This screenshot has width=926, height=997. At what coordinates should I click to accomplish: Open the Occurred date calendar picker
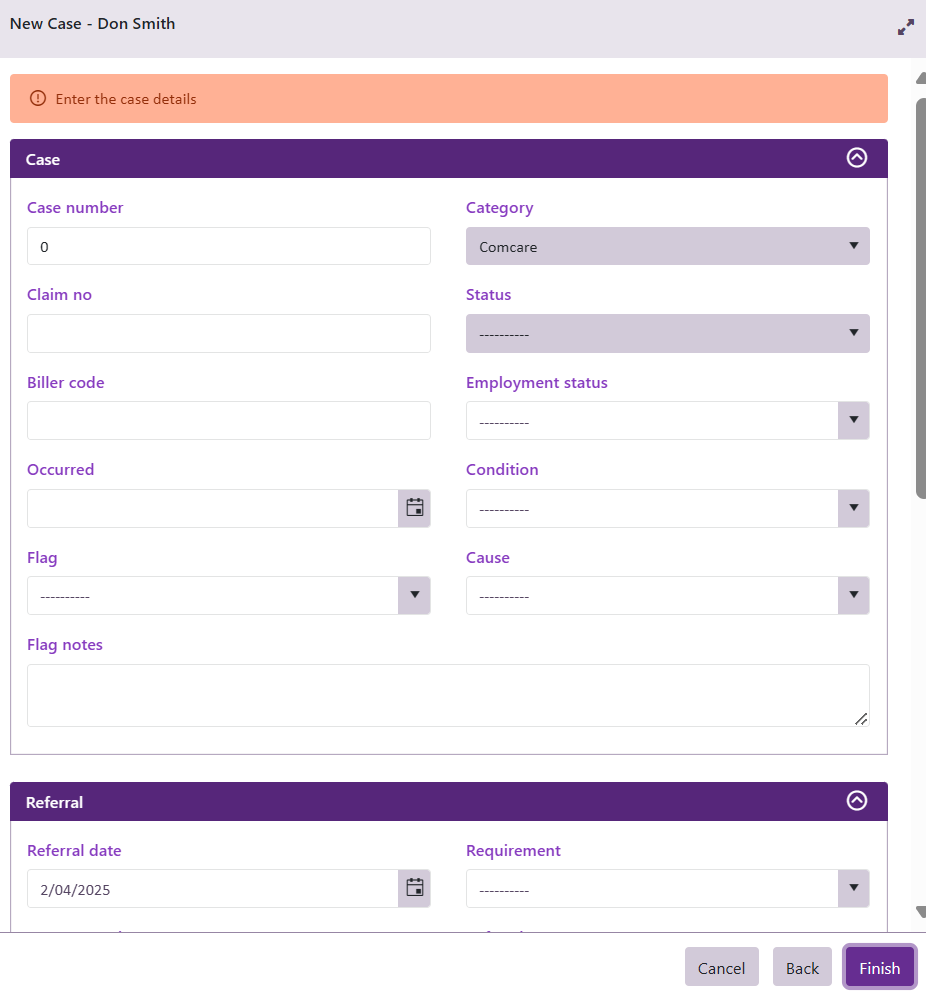point(414,508)
